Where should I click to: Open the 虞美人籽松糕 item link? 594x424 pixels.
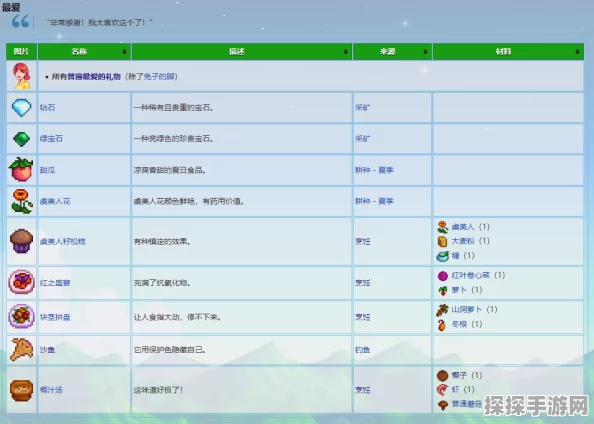63,241
